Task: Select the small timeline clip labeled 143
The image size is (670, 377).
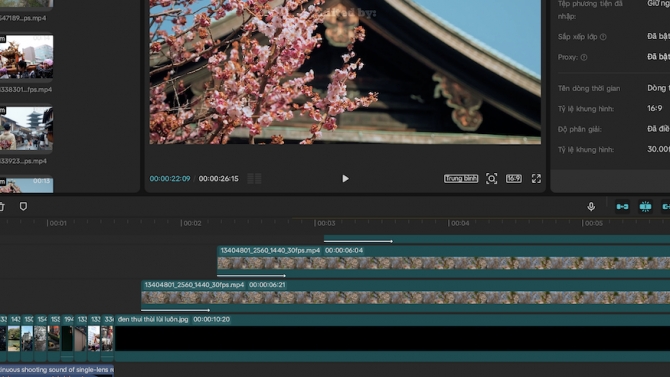Action: 14,338
